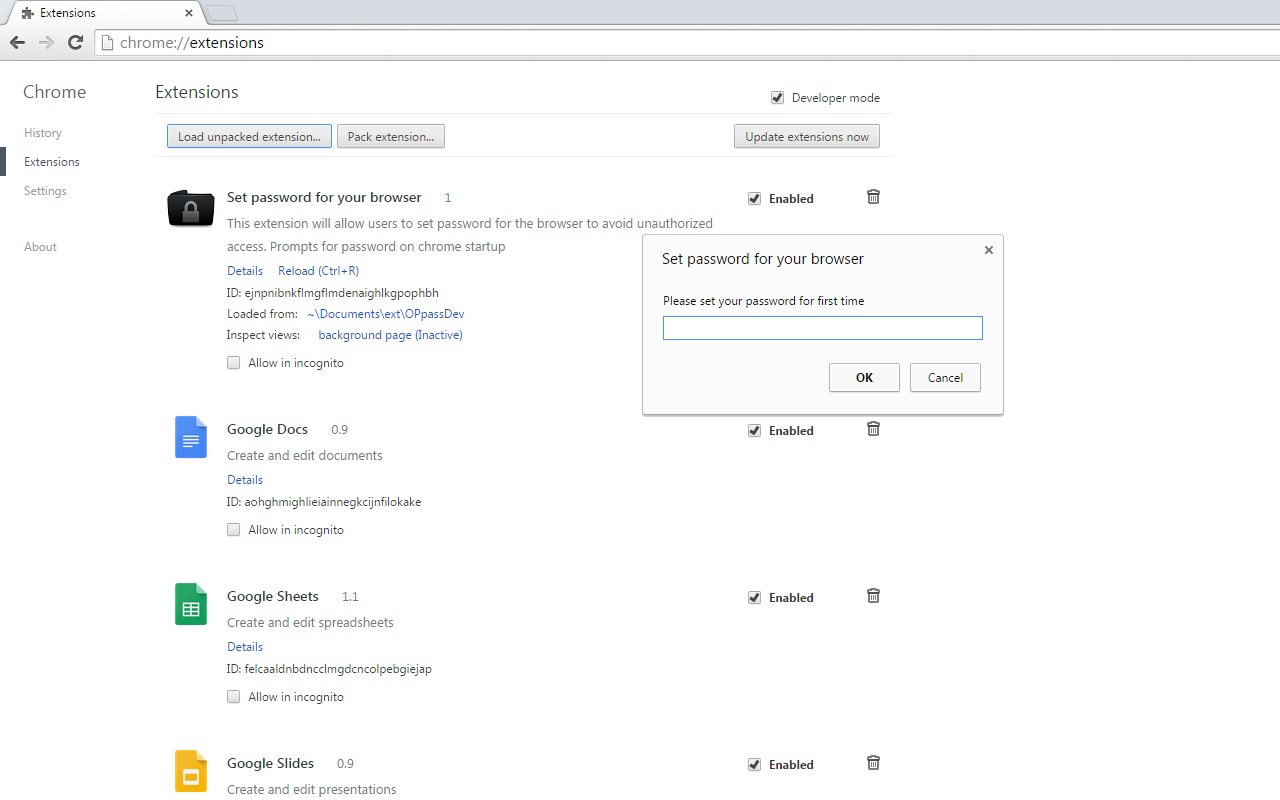This screenshot has height=800, width=1280.
Task: Check Allow in incognito for Set password extension
Action: [233, 362]
